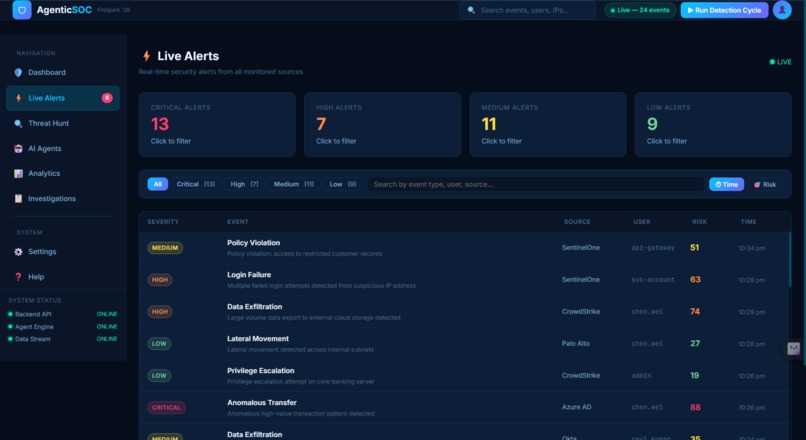
Task: Click Backend API status entry
Action: coord(63,314)
